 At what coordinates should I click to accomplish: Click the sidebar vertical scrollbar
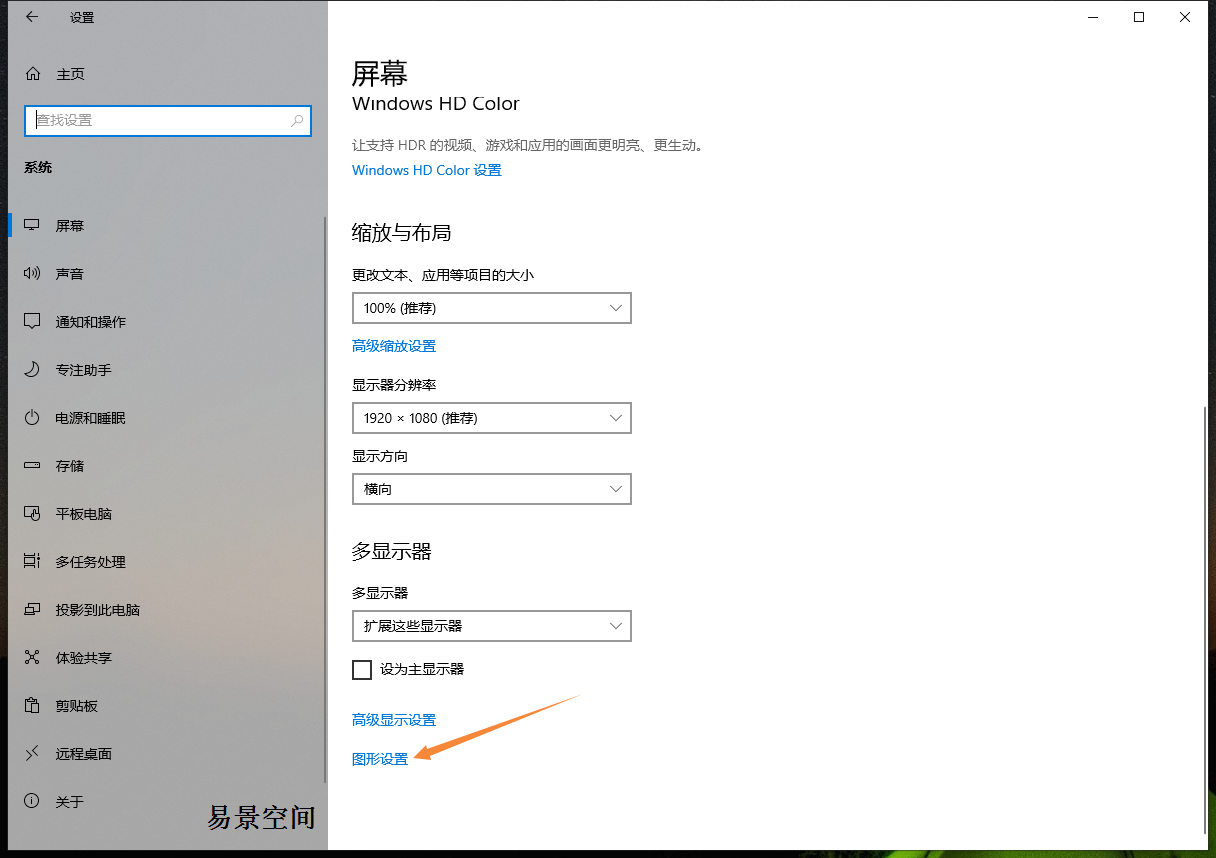(324, 500)
